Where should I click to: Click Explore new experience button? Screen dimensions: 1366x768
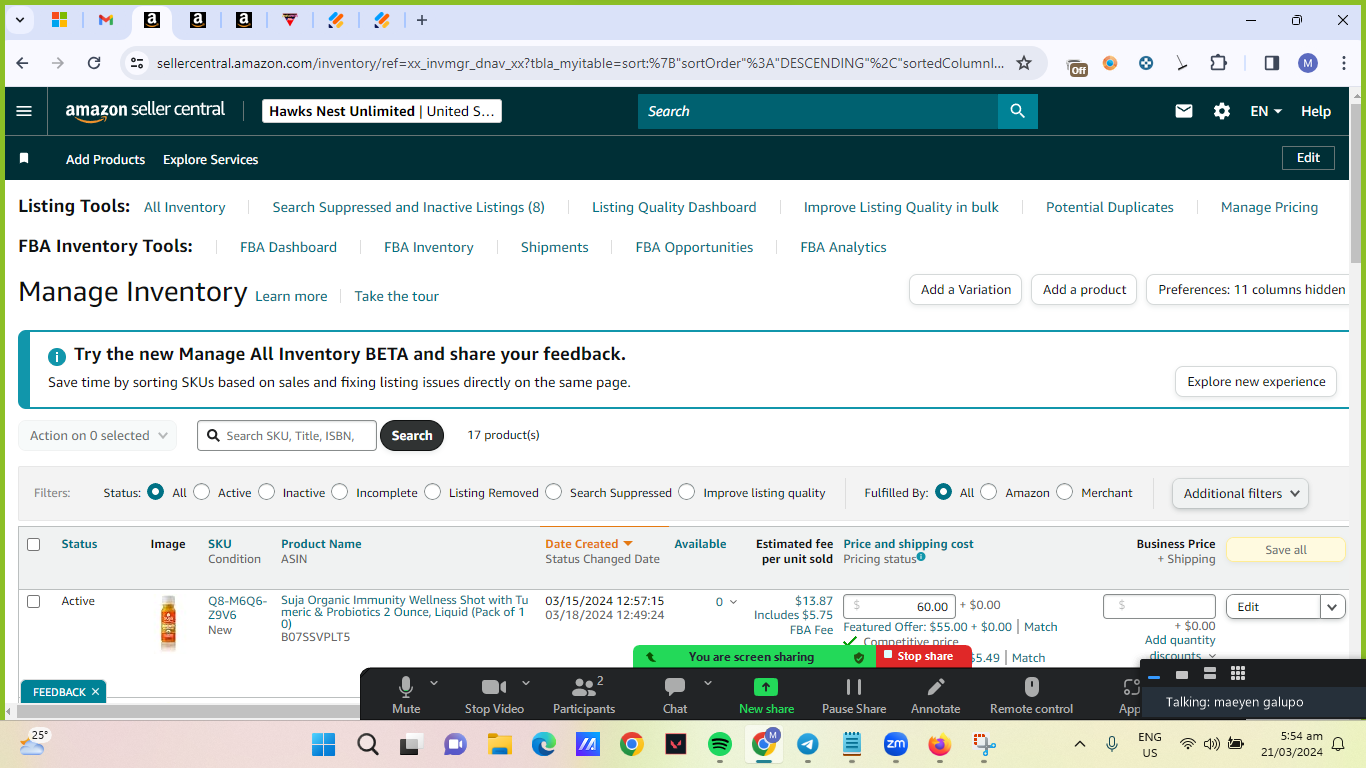pyautogui.click(x=1256, y=381)
